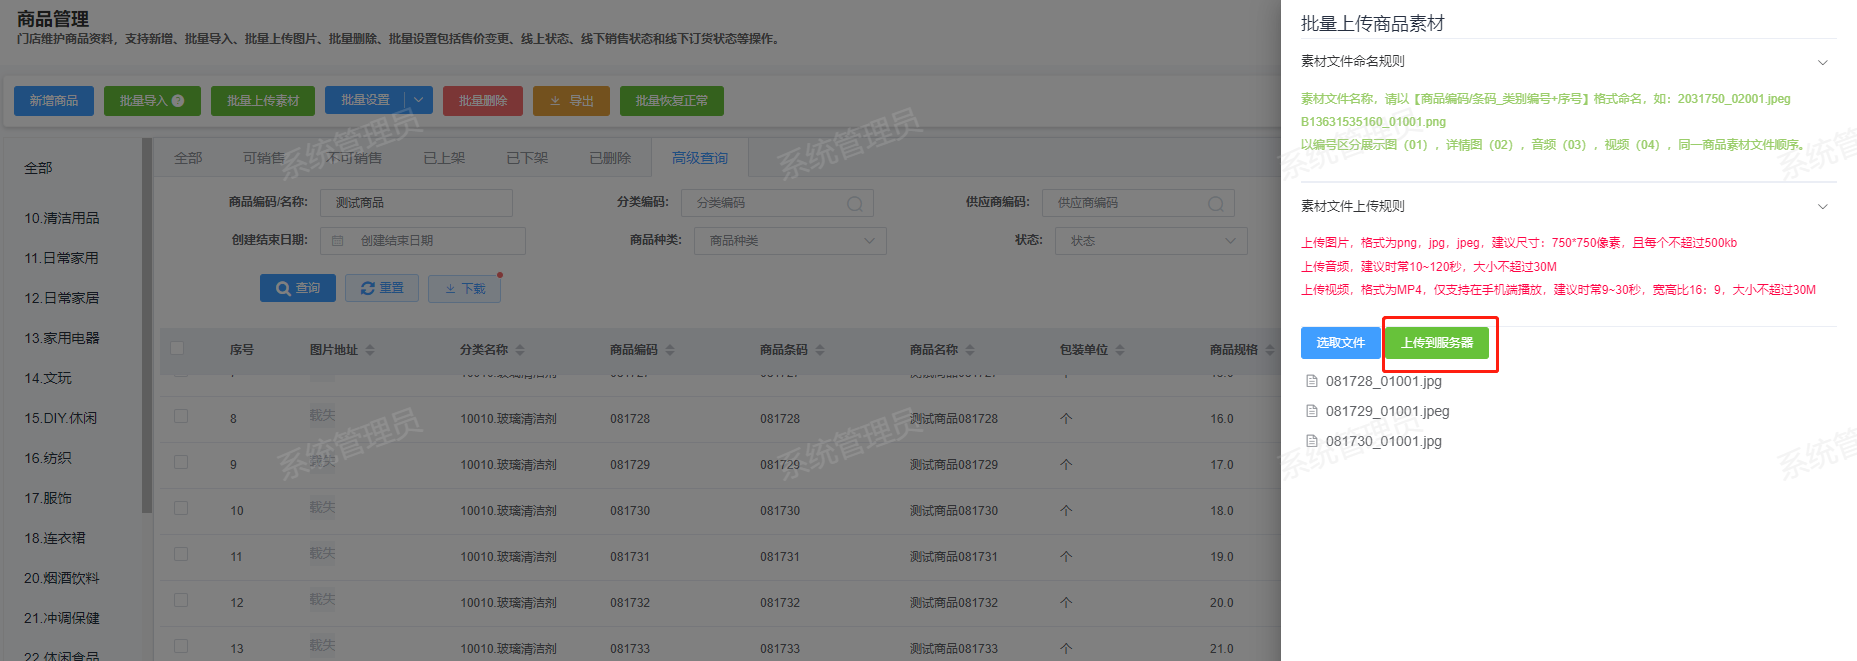The height and width of the screenshot is (661, 1857).
Task: Check the checkbox for row 12
Action: (x=181, y=600)
